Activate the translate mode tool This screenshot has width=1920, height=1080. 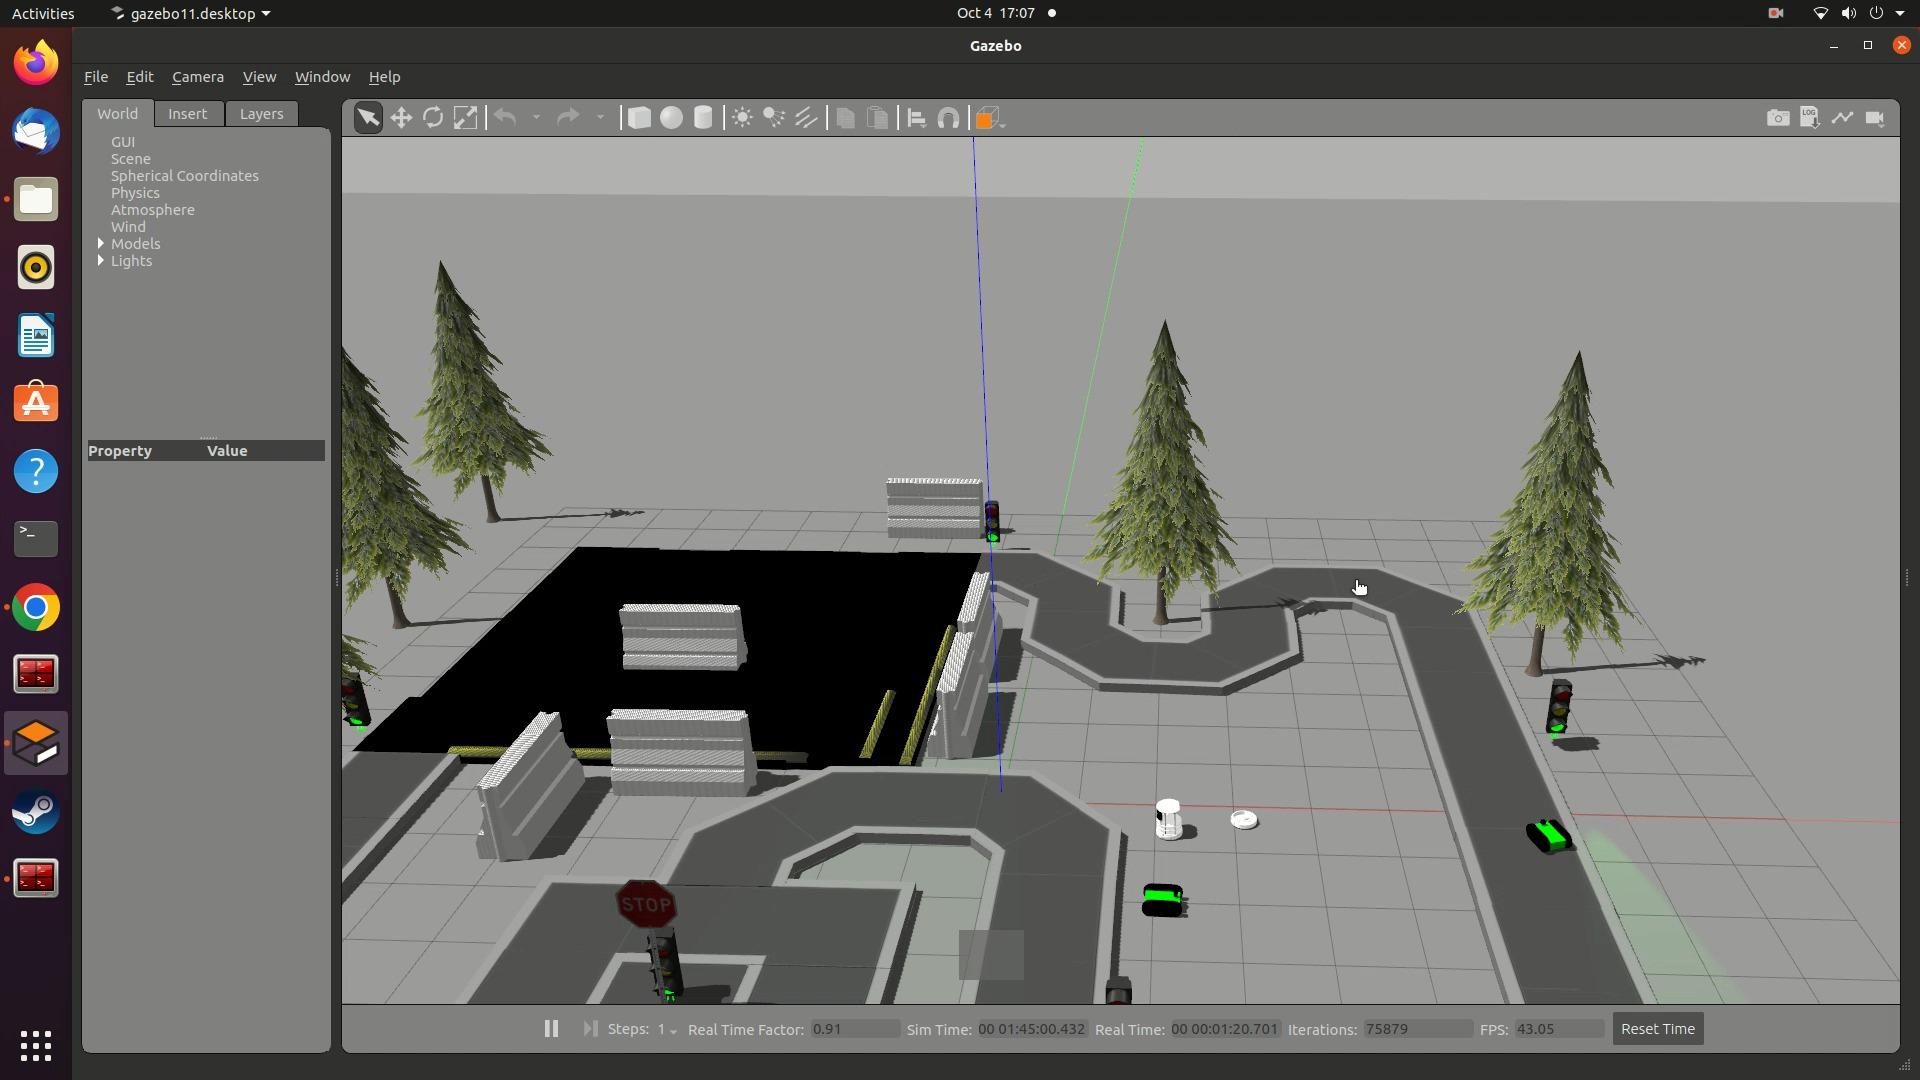401,118
